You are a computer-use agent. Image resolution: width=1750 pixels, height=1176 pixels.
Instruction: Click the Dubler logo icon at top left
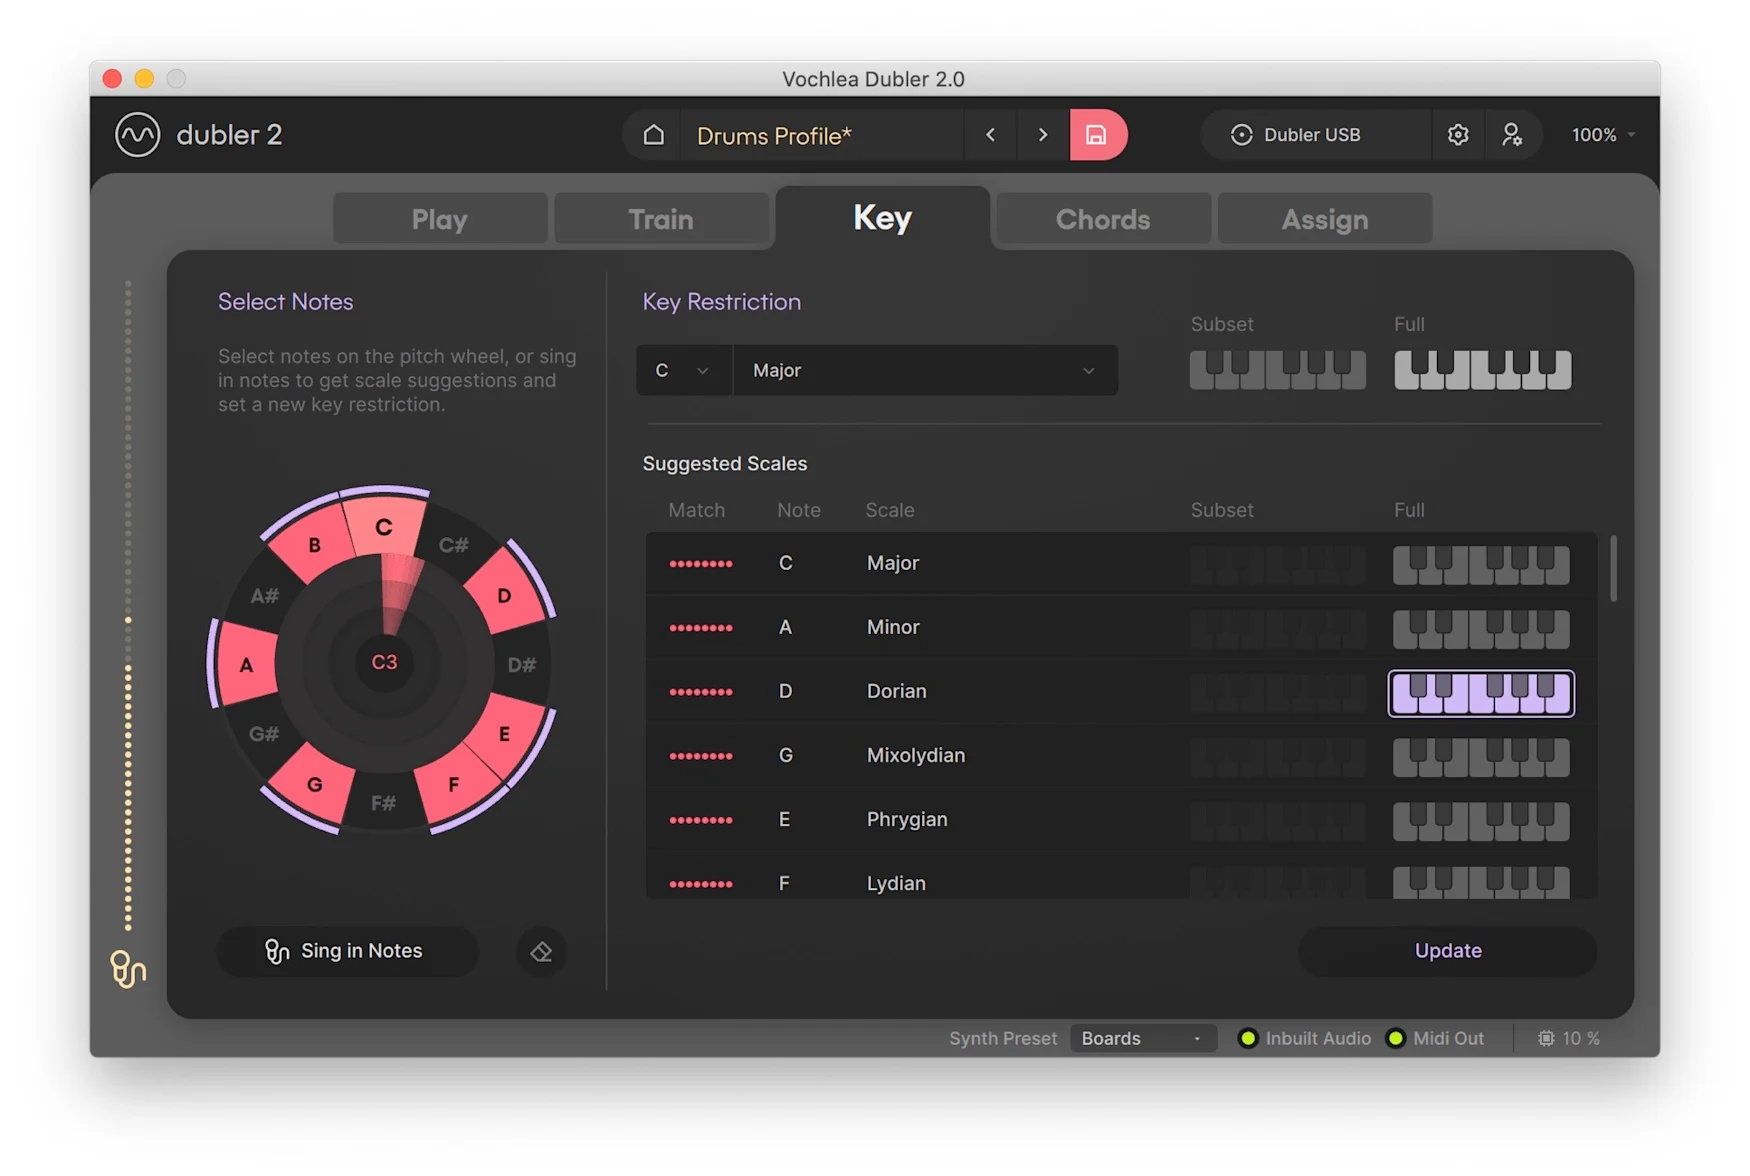tap(138, 135)
